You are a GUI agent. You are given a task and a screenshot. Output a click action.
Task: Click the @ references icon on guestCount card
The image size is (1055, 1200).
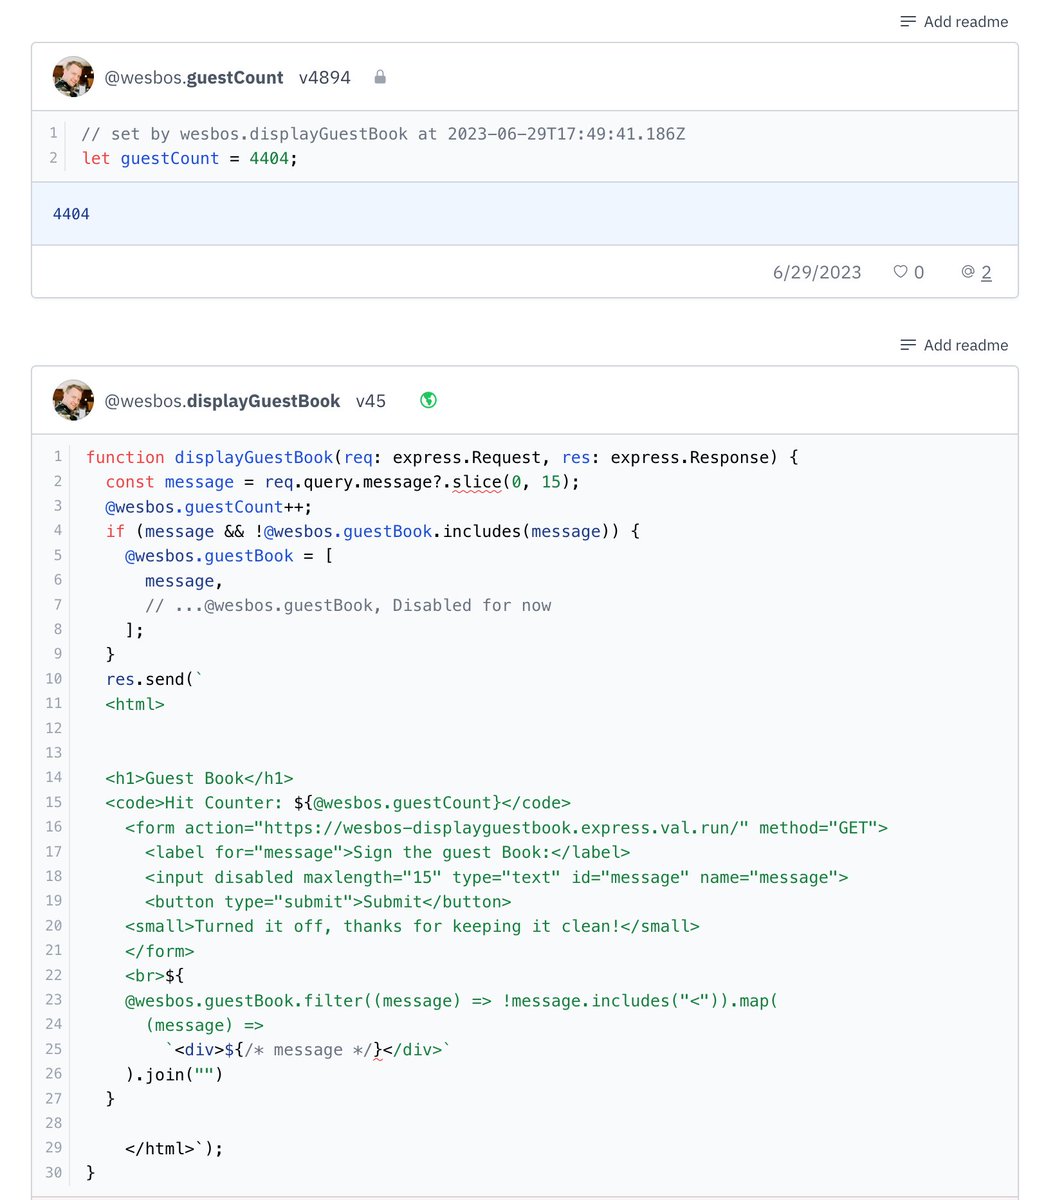[x=968, y=272]
